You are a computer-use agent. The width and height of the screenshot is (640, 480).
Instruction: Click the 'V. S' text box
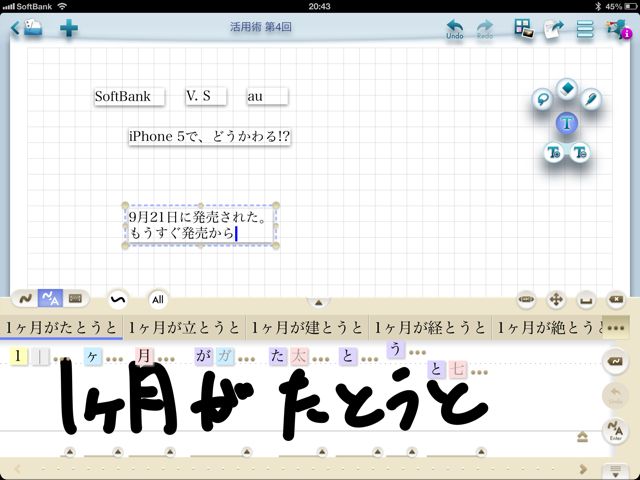(x=206, y=96)
